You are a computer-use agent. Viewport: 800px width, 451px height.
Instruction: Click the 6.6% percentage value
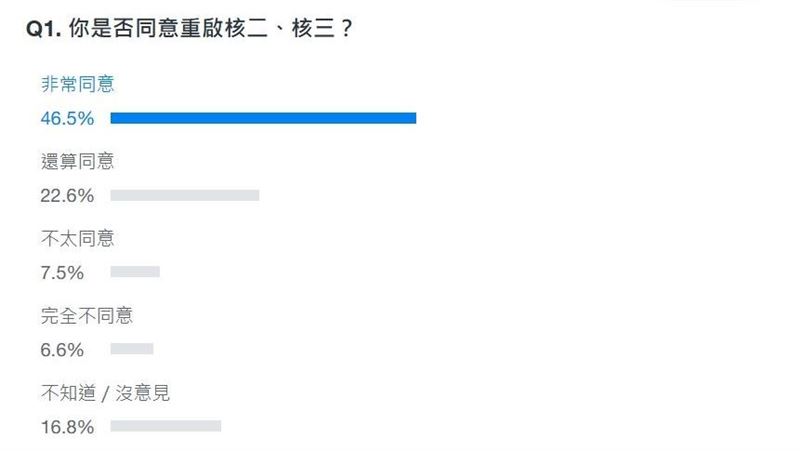click(x=62, y=350)
